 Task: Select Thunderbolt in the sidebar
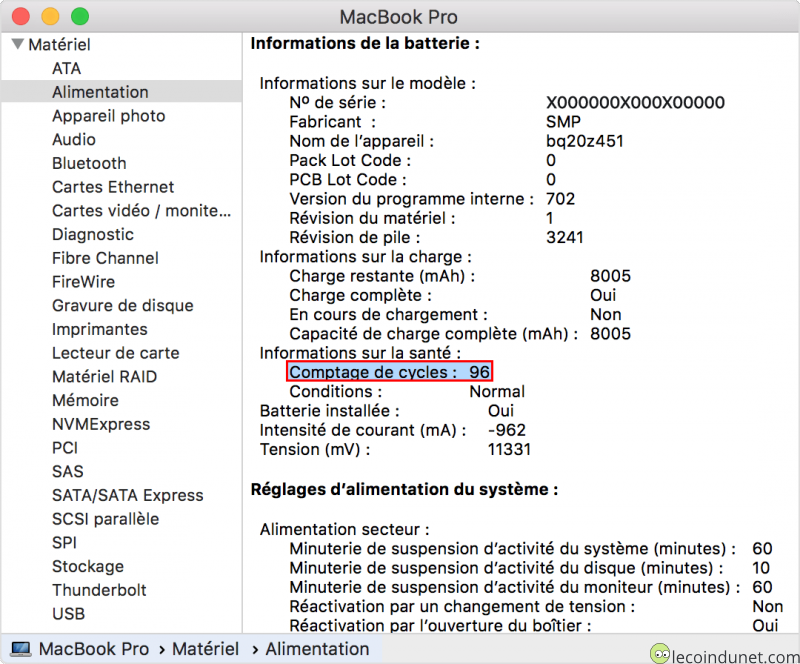[99, 590]
